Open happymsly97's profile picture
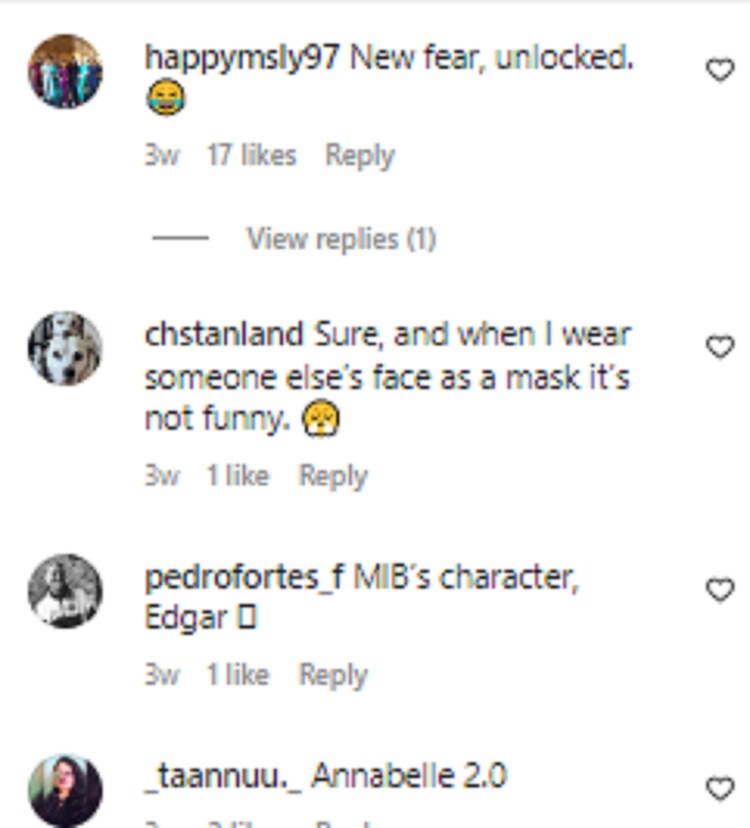Image resolution: width=750 pixels, height=828 pixels. click(65, 71)
